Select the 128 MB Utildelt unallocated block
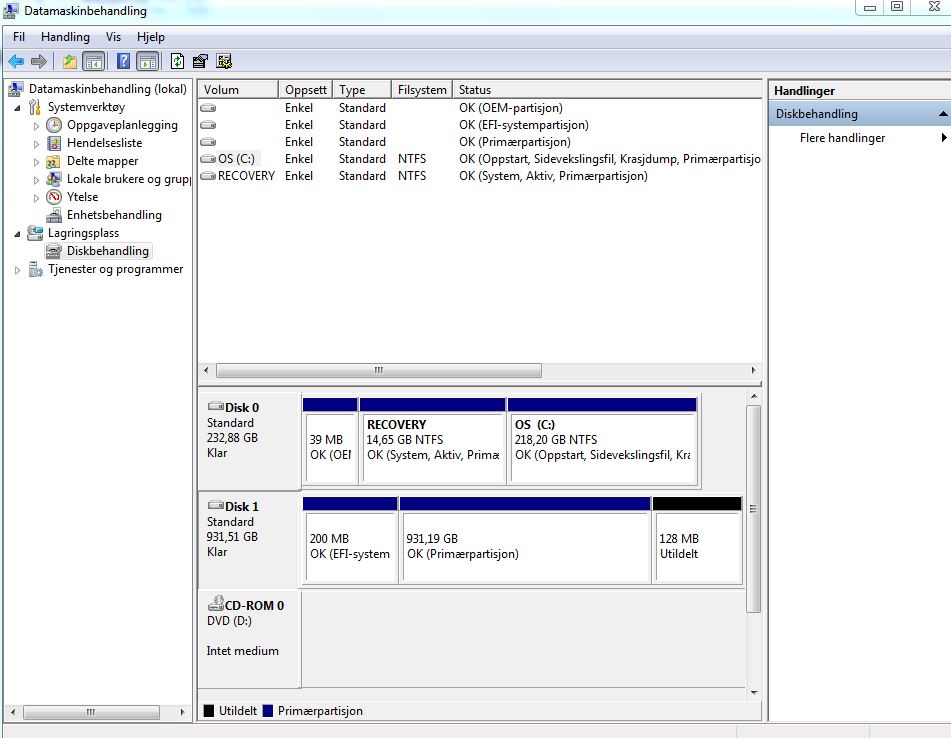 [x=697, y=540]
